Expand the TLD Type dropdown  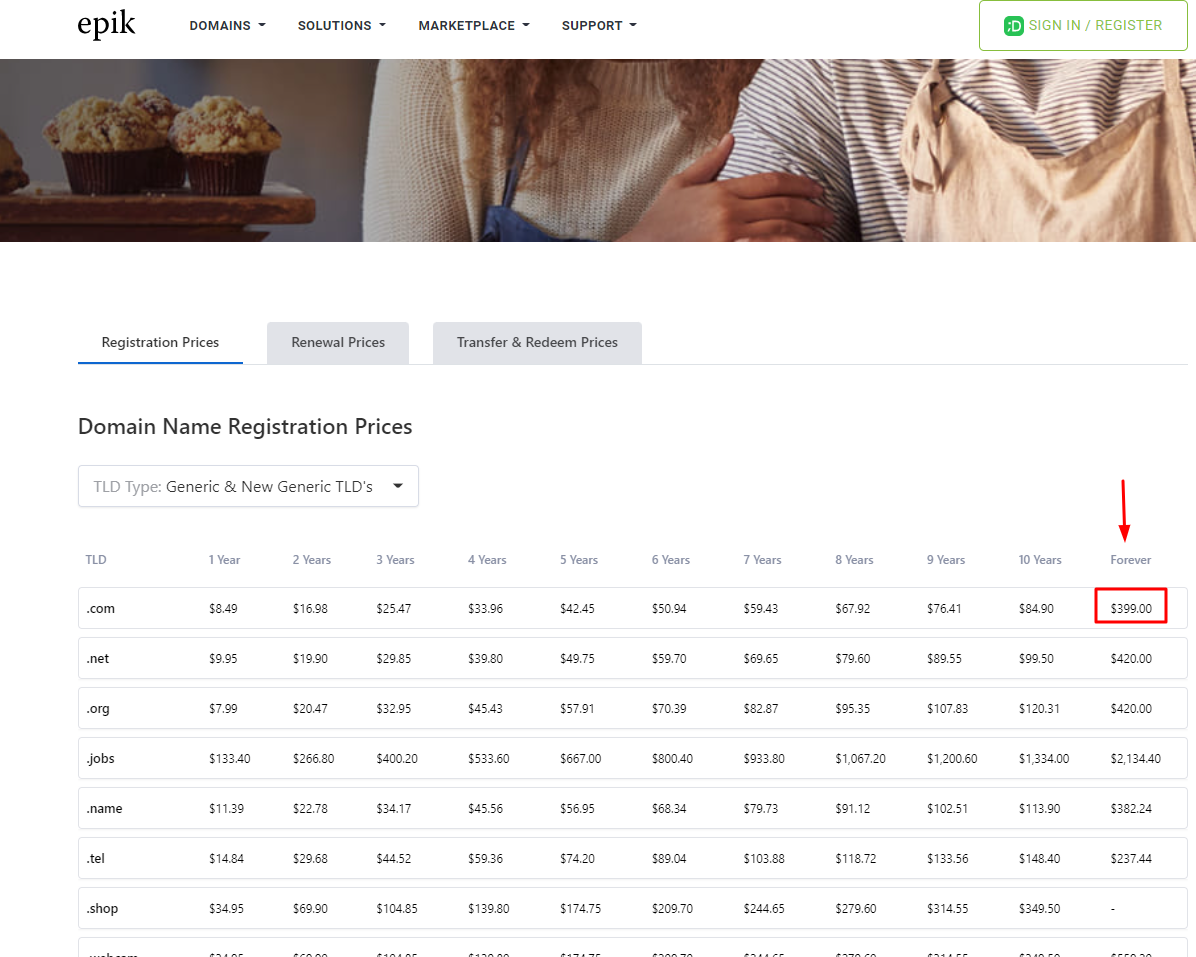point(248,486)
